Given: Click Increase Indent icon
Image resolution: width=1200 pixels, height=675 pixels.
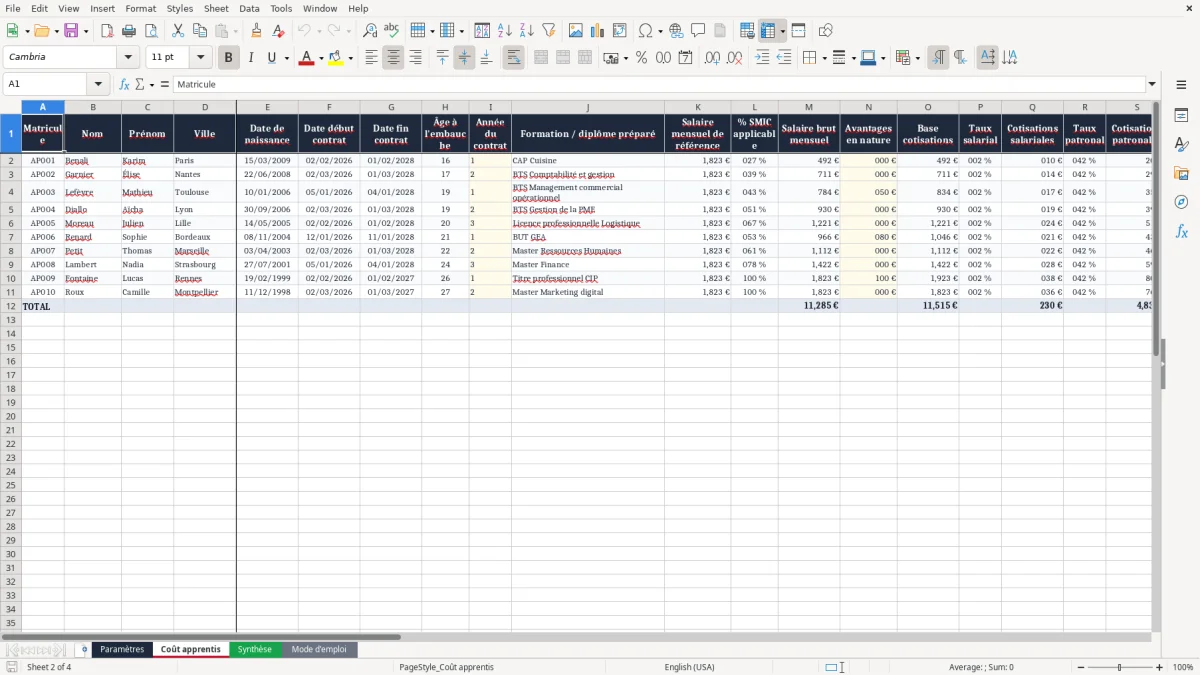Looking at the screenshot, I should [x=762, y=58].
